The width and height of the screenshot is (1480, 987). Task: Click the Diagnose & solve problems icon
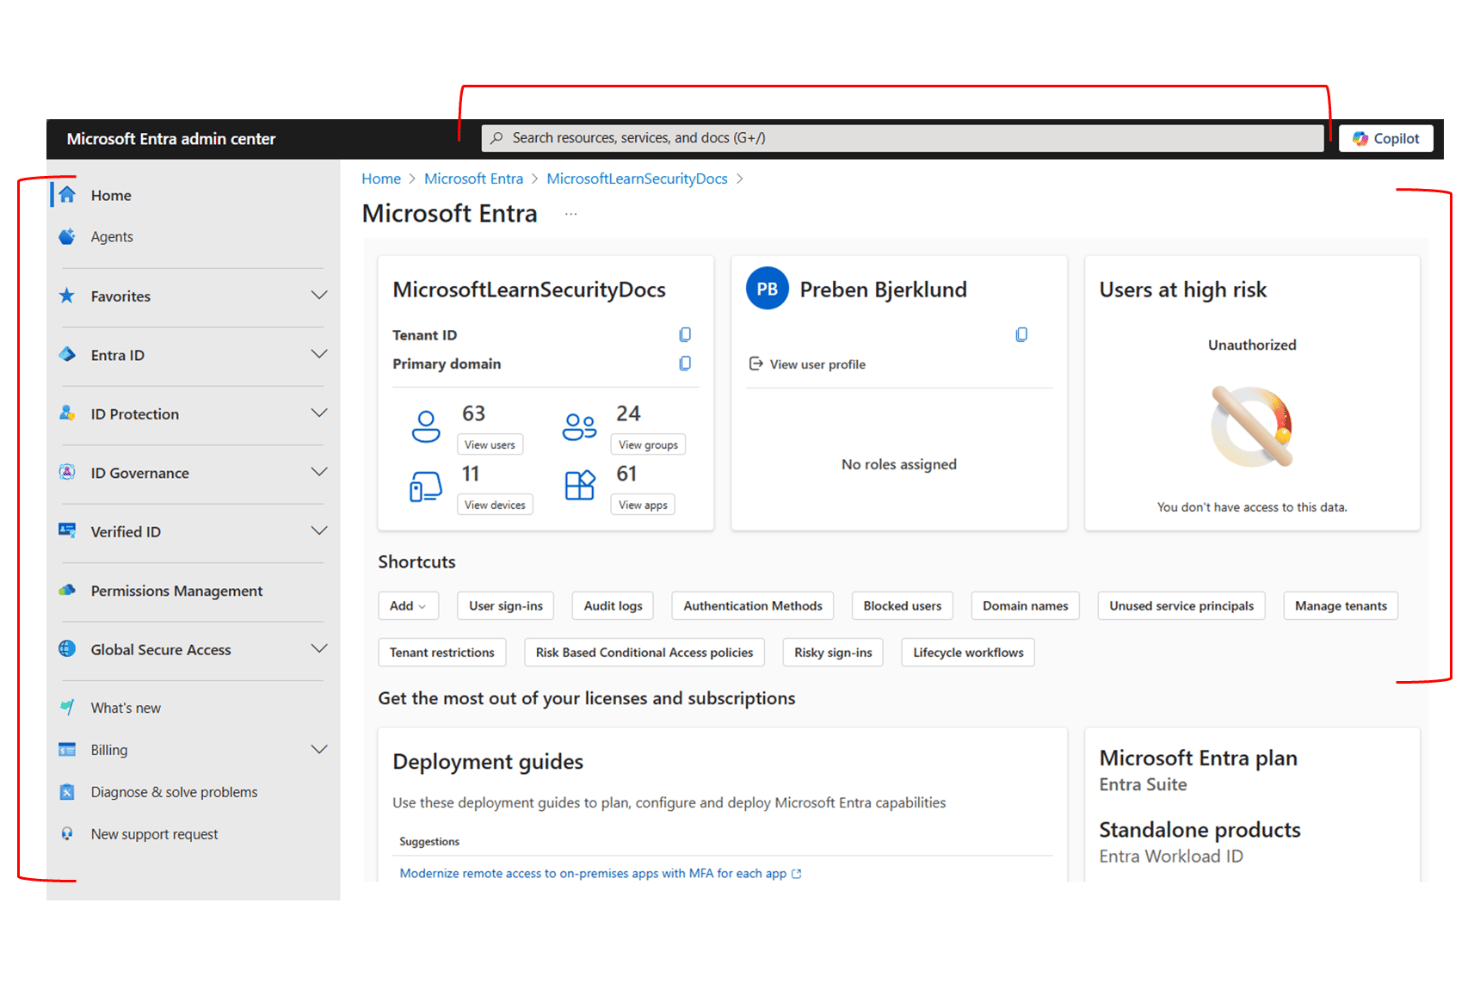tap(67, 792)
